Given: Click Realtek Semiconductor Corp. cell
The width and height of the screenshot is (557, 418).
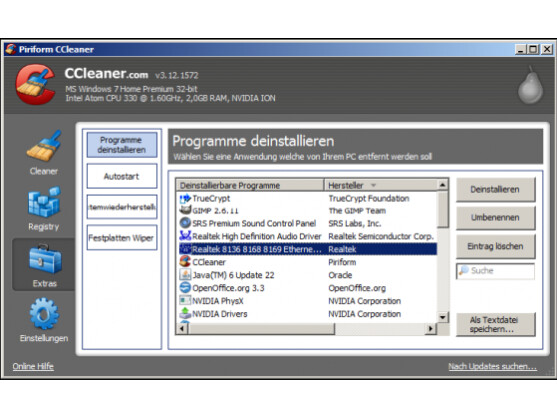Looking at the screenshot, I should point(381,236).
